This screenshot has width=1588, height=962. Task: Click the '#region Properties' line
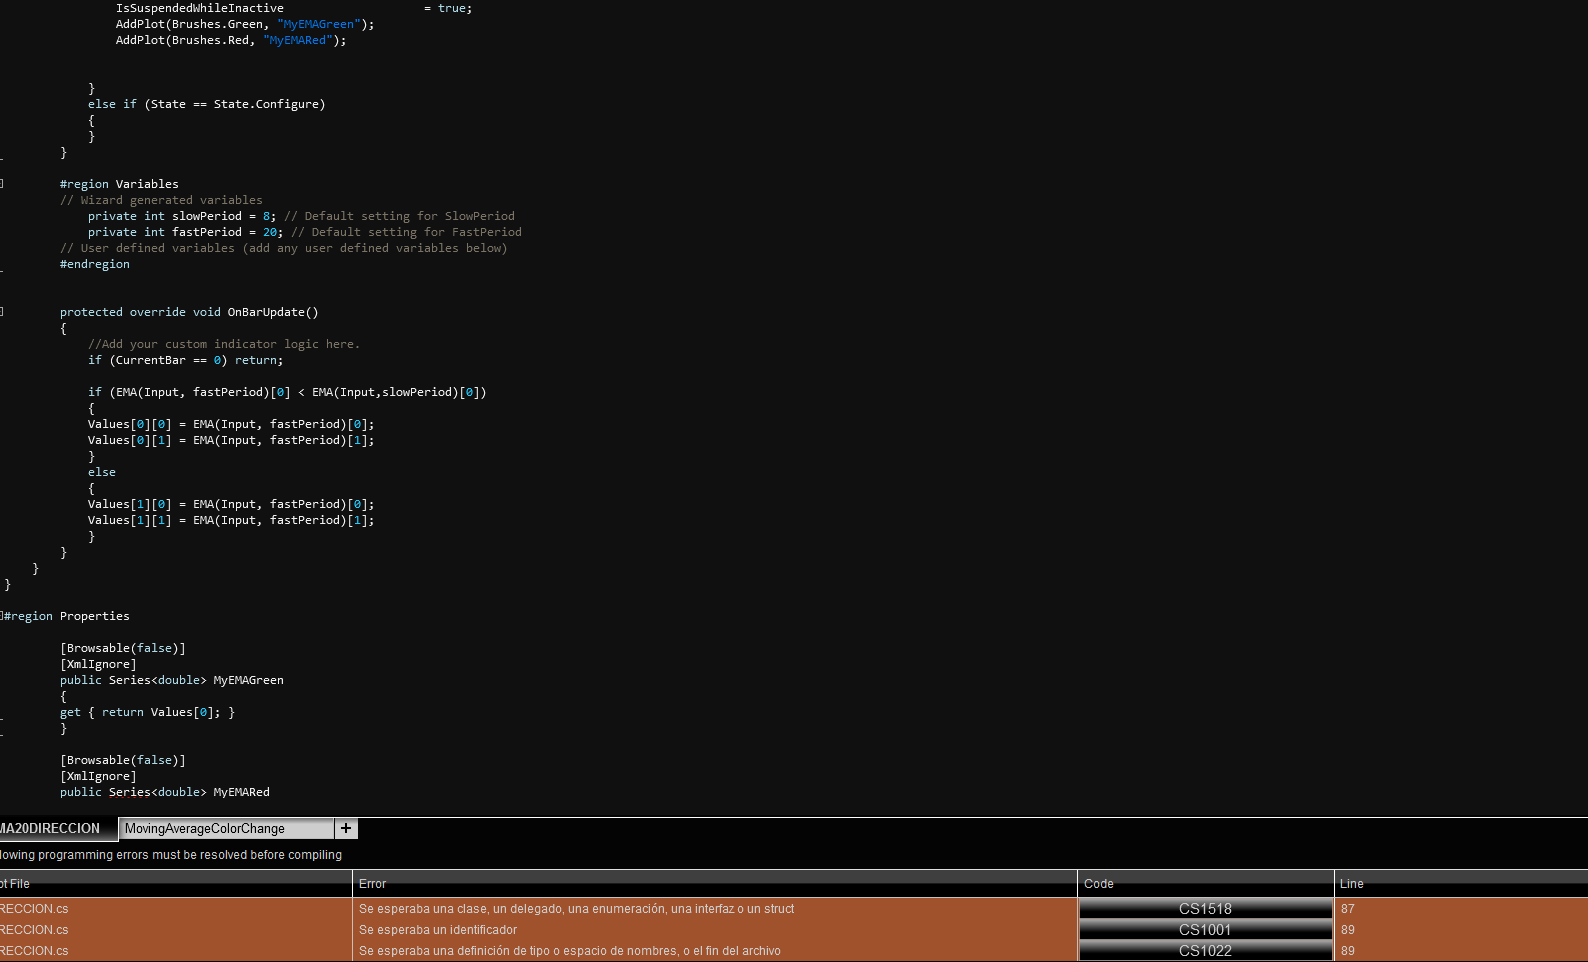pos(67,616)
